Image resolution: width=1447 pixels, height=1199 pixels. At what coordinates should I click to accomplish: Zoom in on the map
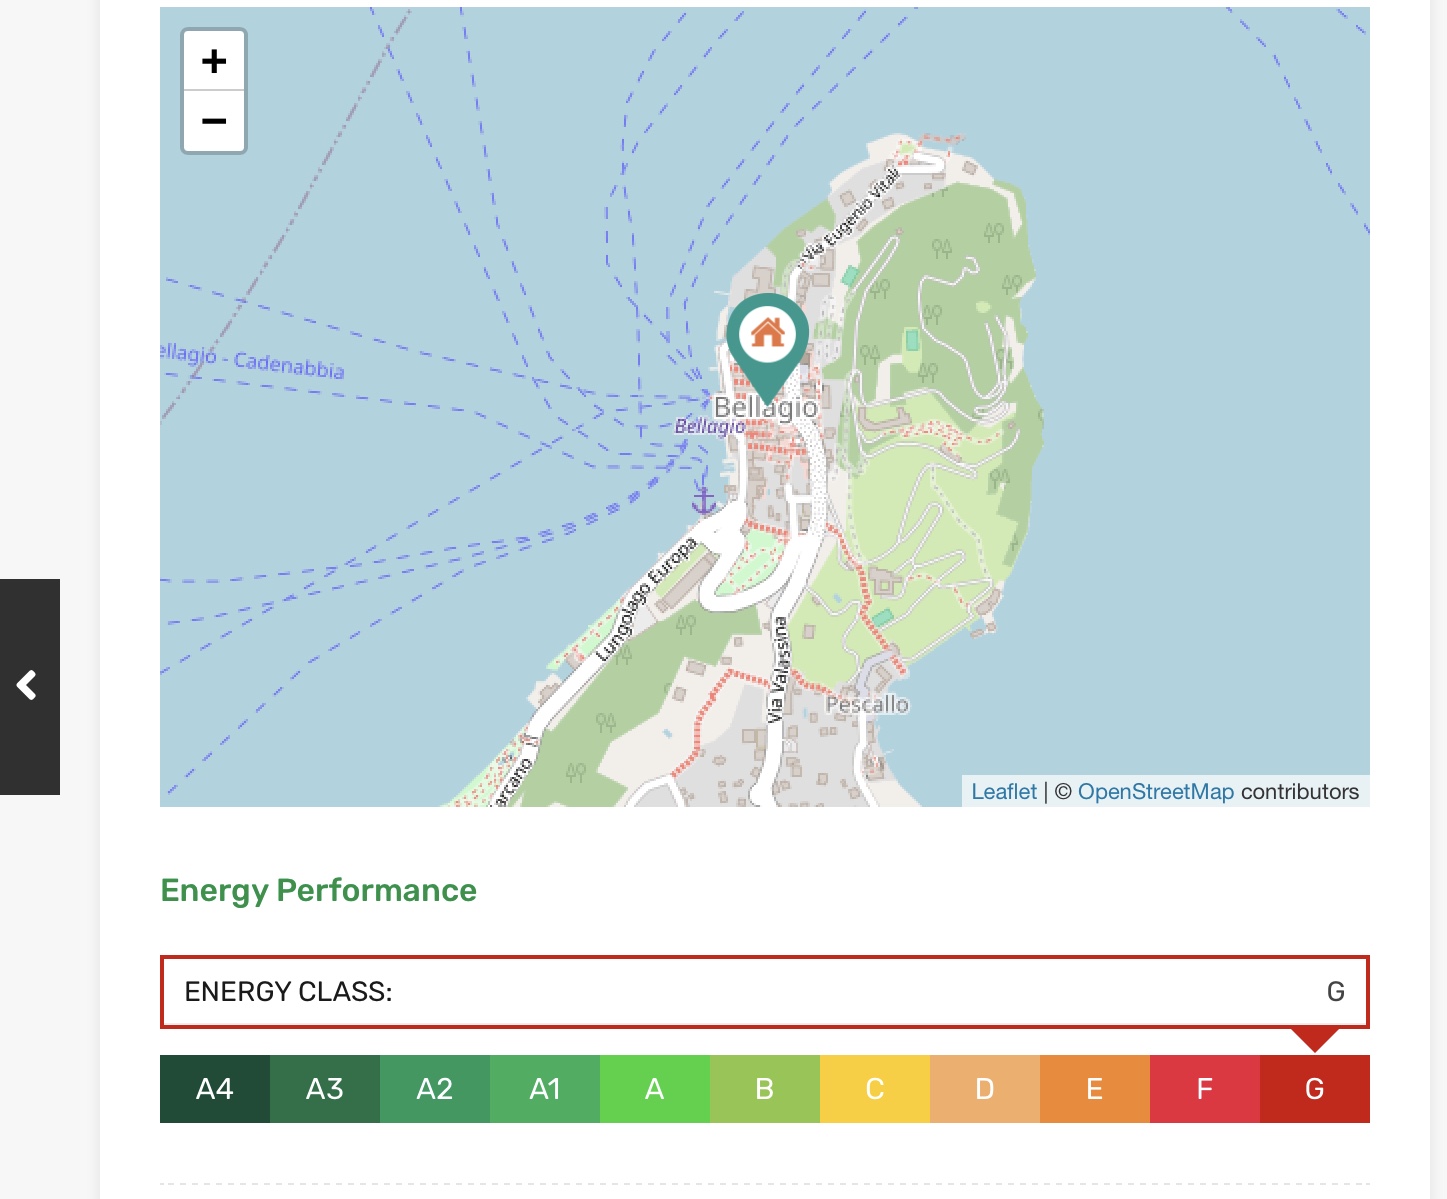[x=214, y=61]
